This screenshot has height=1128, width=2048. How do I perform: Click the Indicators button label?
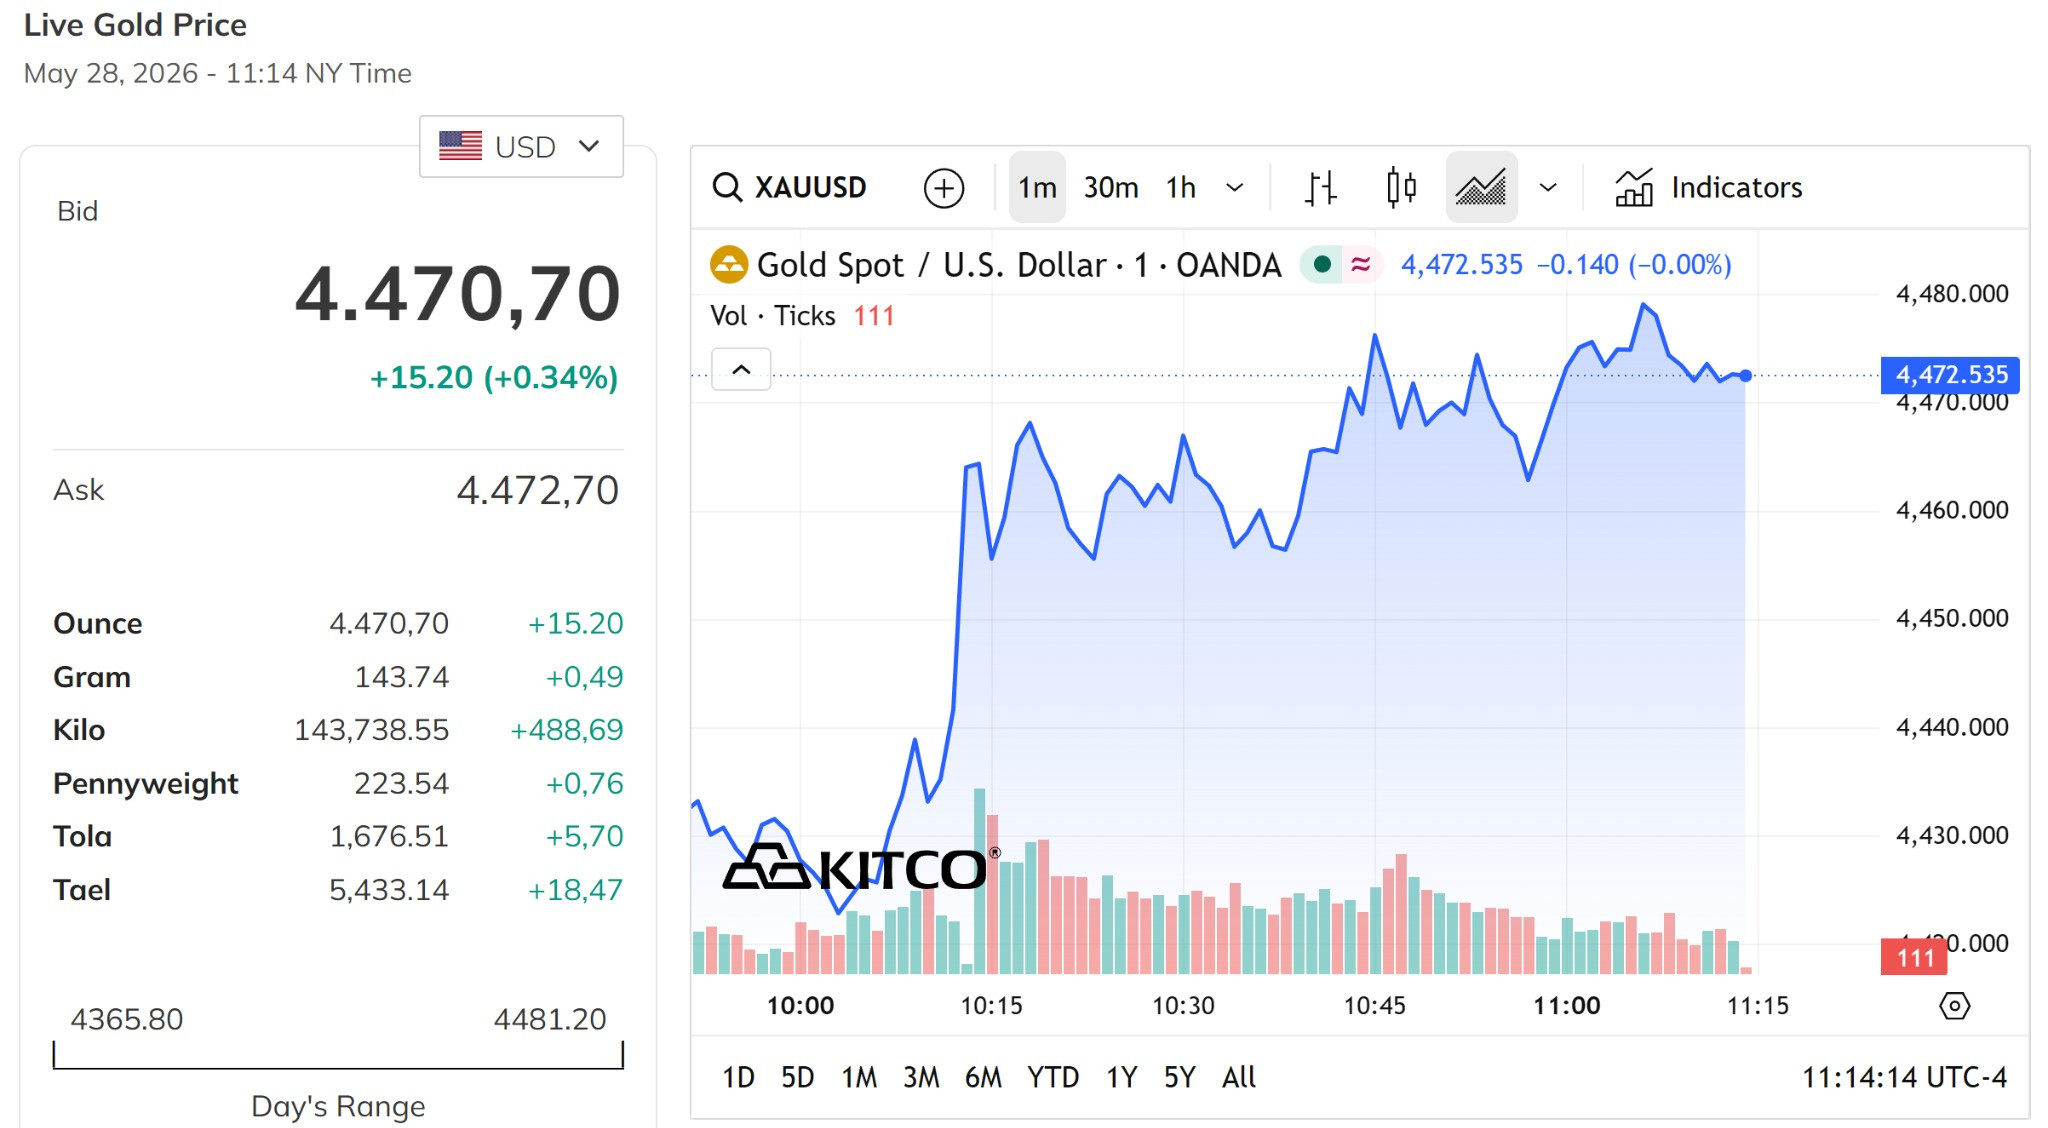point(1736,187)
